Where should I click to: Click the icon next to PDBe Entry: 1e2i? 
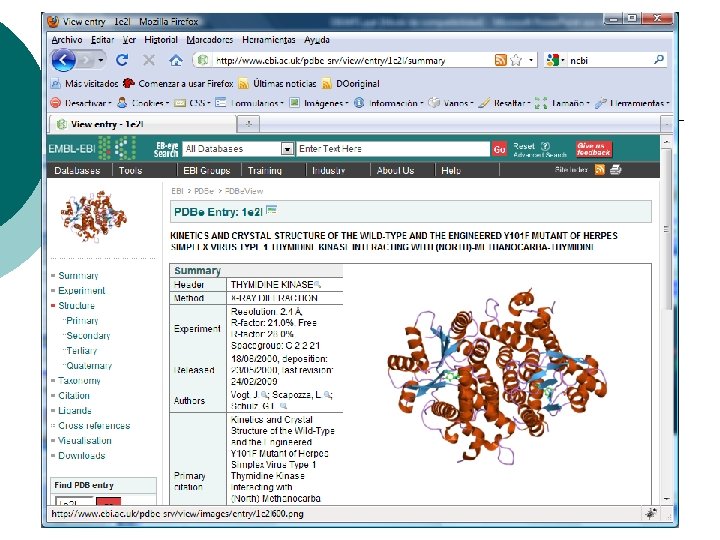coord(271,210)
